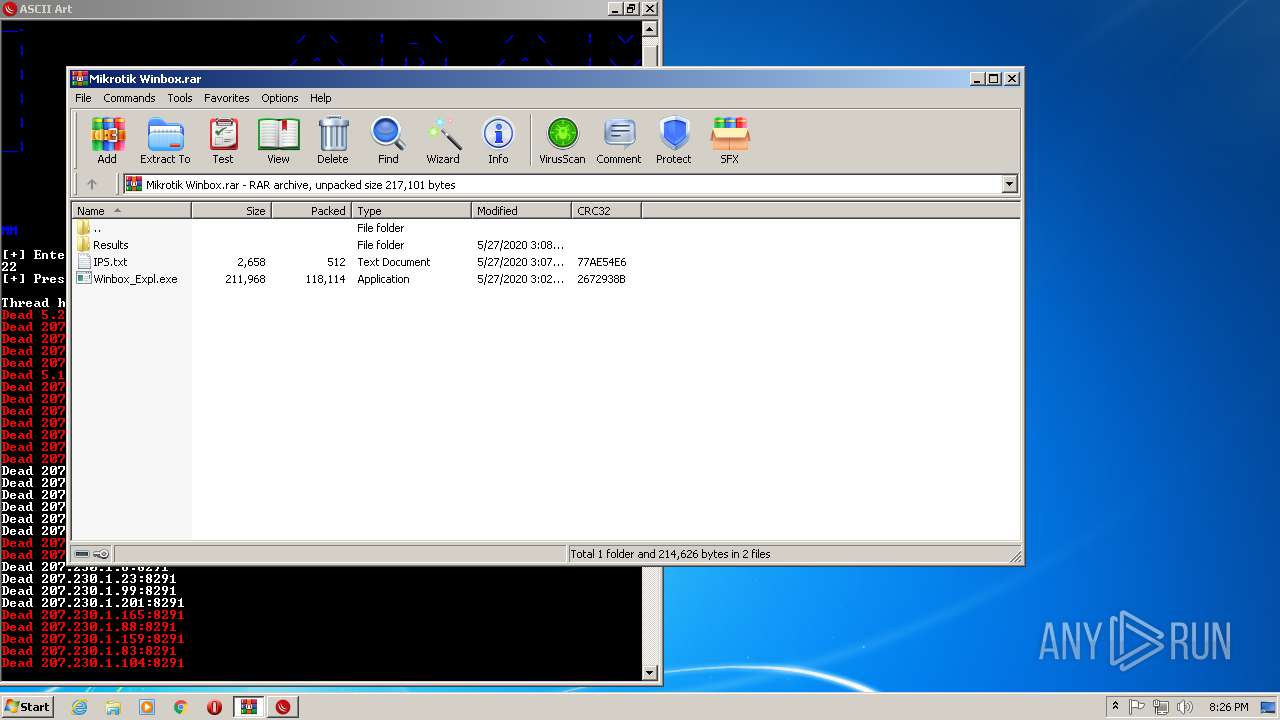1280x720 pixels.
Task: Click the 77AE54E6 CRC32 value
Action: tap(602, 262)
